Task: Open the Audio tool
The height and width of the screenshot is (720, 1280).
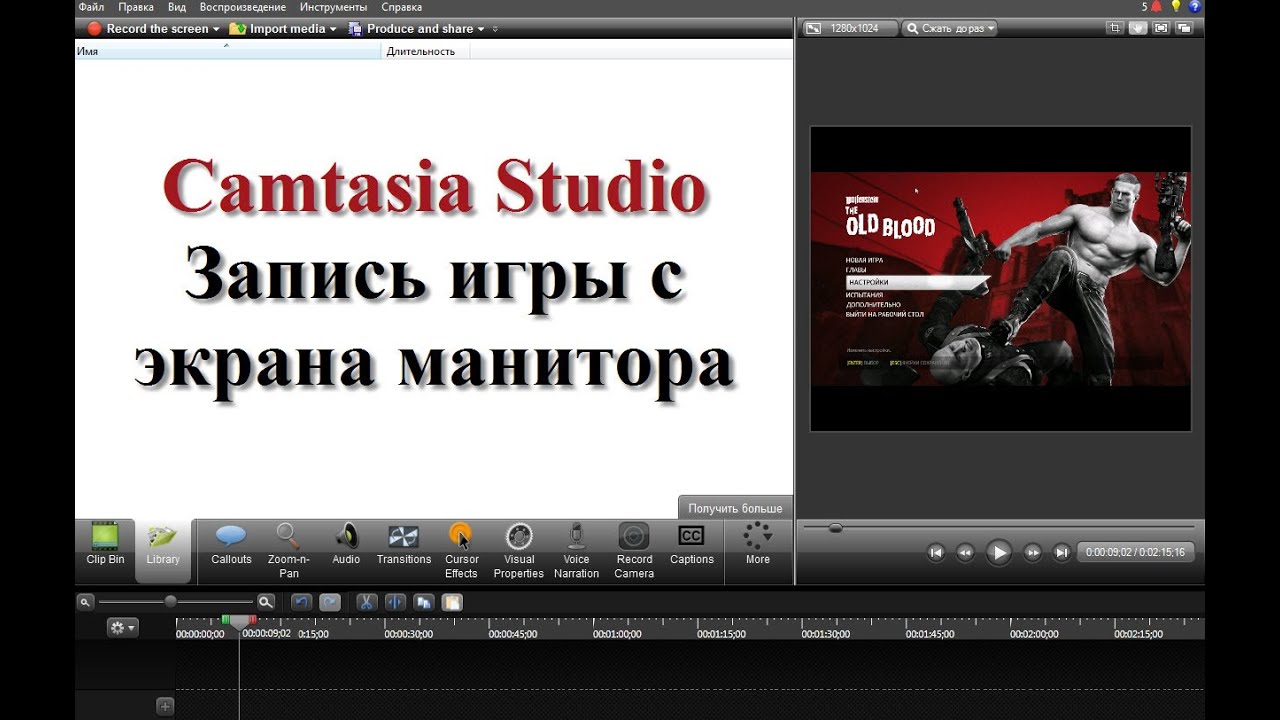Action: click(x=346, y=546)
